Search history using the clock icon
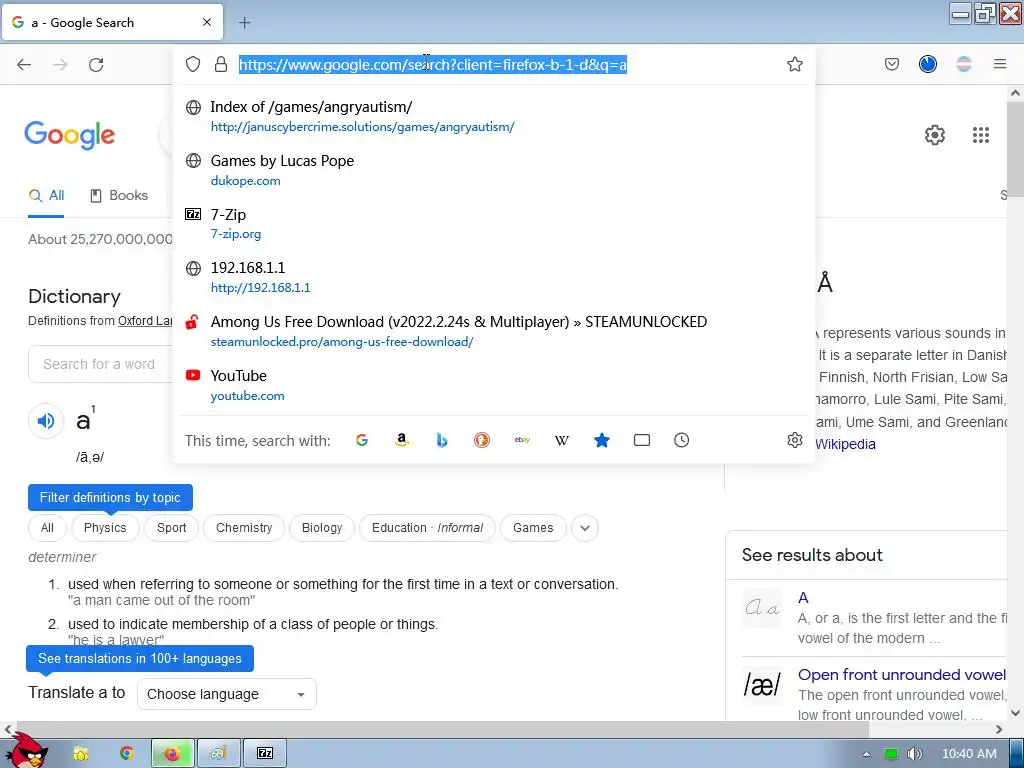 (x=682, y=440)
